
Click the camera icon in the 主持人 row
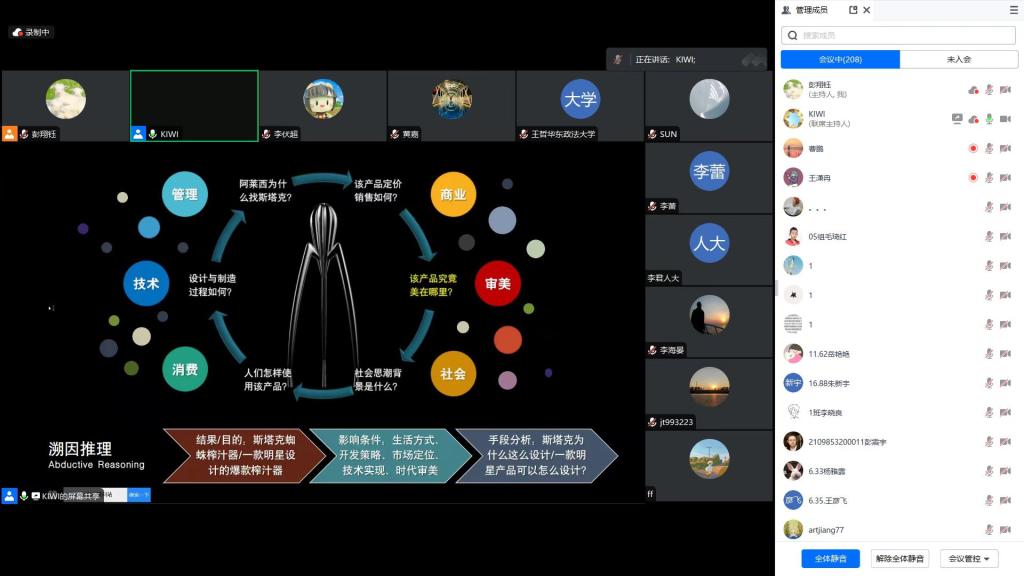[x=1006, y=89]
